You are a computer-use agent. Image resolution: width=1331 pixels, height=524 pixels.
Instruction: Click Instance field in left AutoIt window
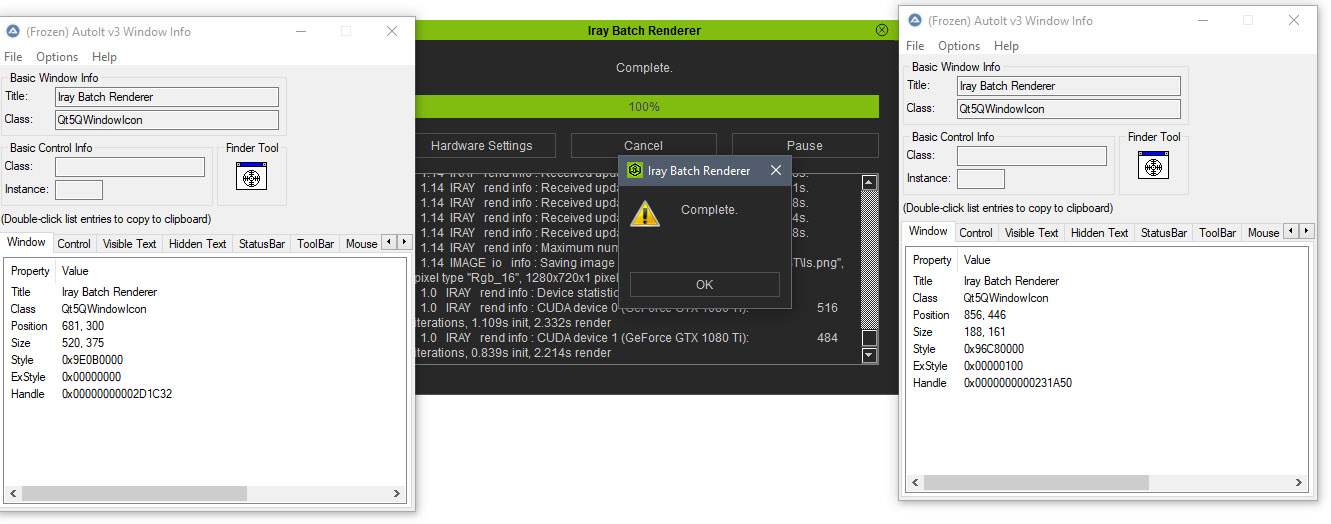click(79, 190)
